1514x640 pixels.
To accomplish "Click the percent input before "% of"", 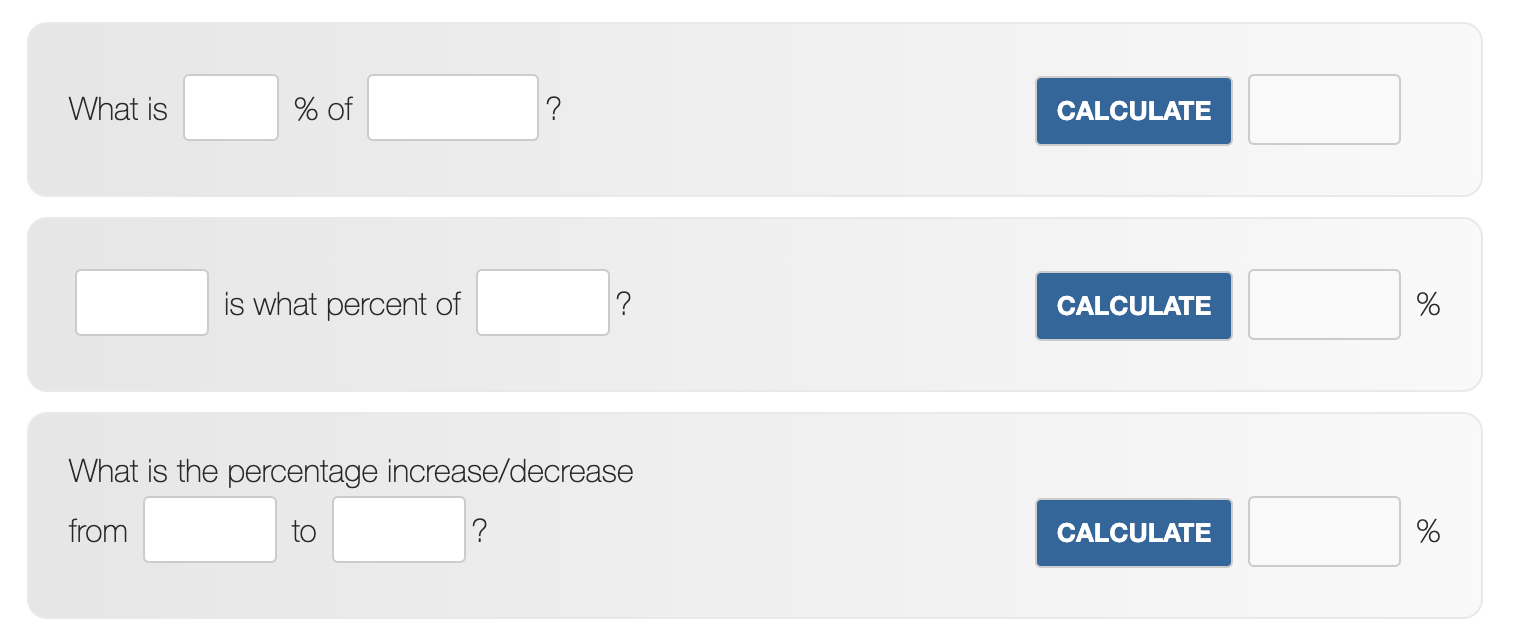I will (231, 108).
